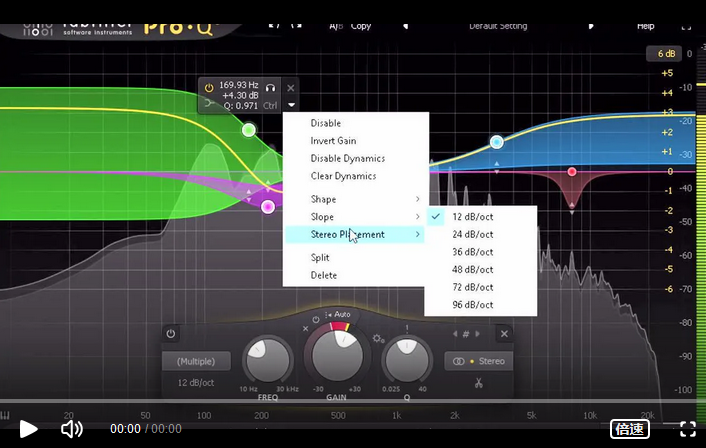Screen dimensions: 706x448
Task: Select the green low shelf band node
Action: point(249,130)
